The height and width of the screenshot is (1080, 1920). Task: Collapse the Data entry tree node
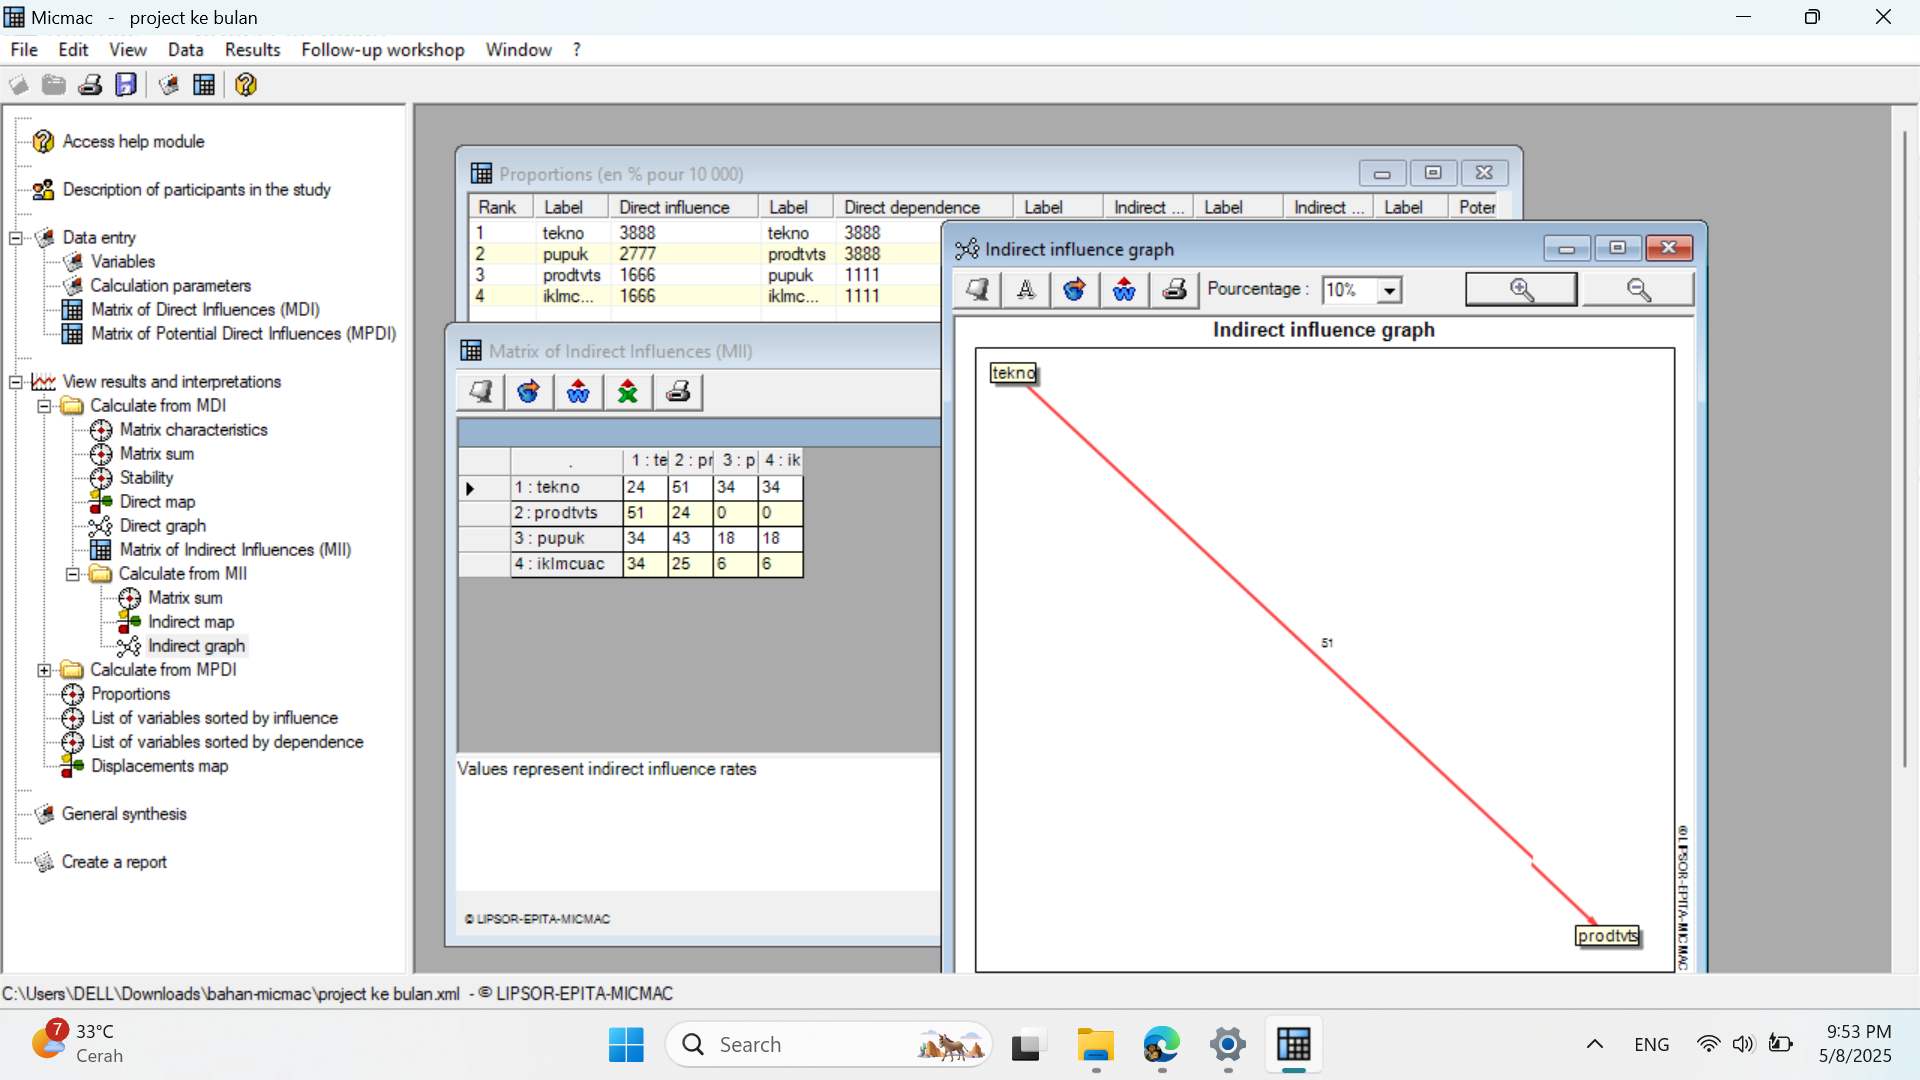[x=16, y=238]
